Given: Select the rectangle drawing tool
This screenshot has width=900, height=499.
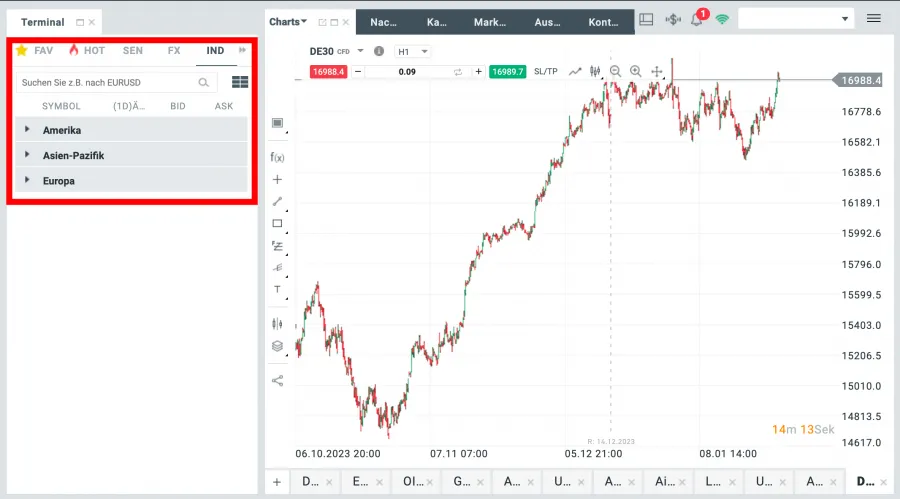Looking at the screenshot, I should (x=278, y=224).
